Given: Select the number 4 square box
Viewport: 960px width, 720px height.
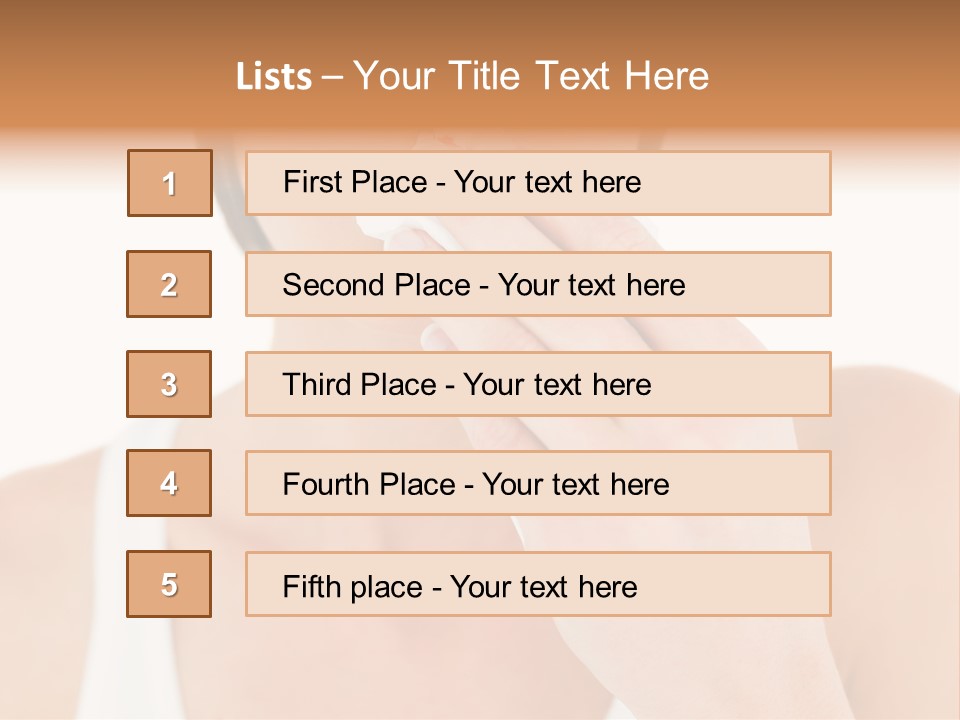Looking at the screenshot, I should pyautogui.click(x=169, y=483).
